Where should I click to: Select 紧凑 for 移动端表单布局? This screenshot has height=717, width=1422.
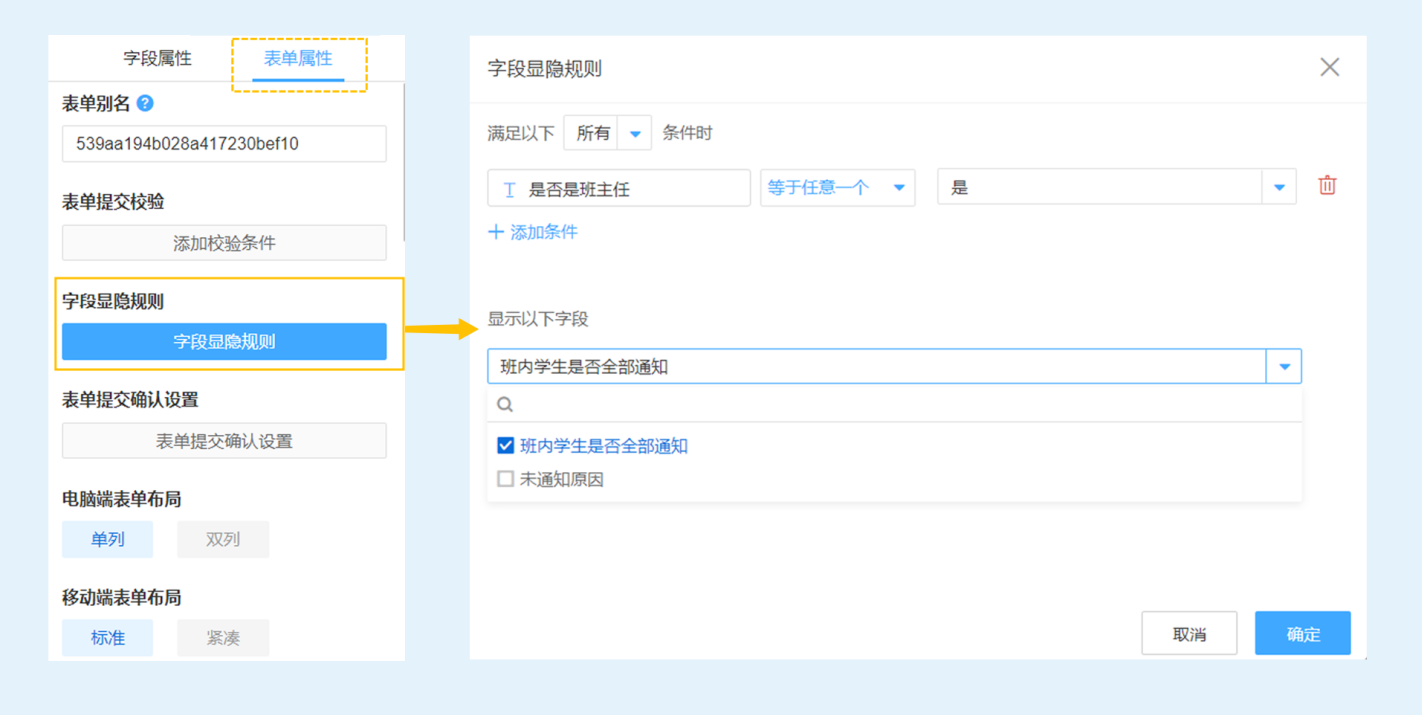point(223,637)
